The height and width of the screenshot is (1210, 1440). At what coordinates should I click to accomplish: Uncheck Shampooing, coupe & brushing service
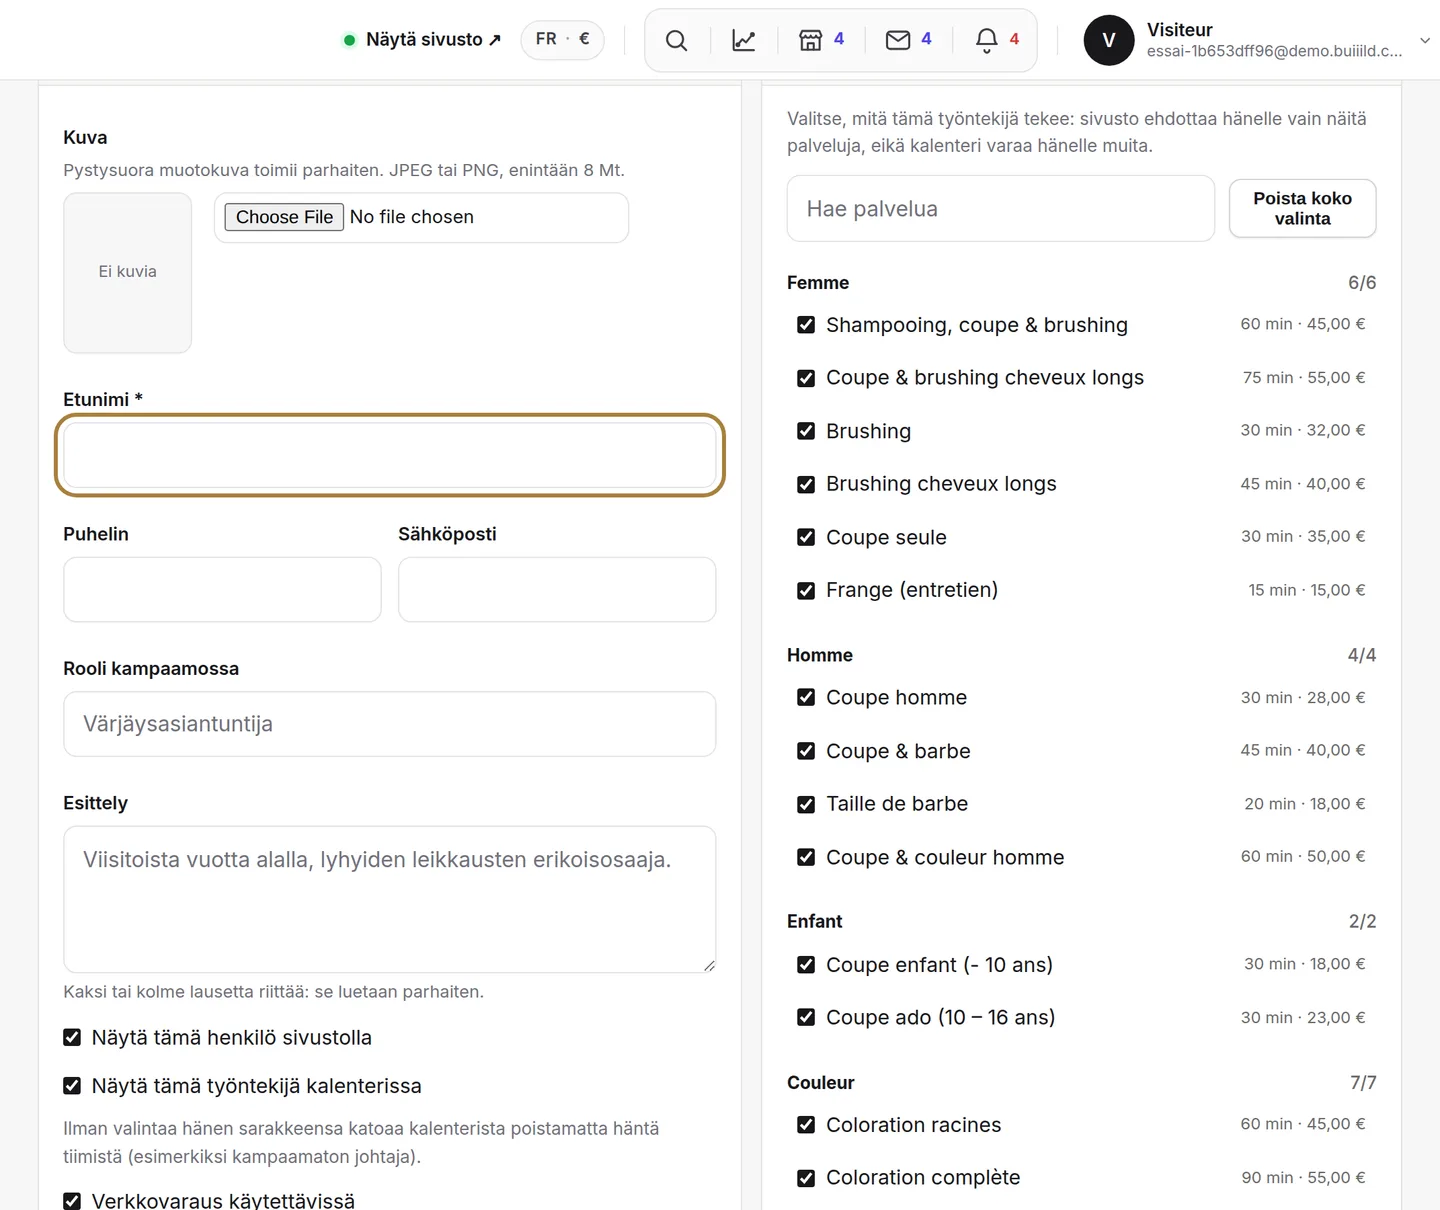pos(806,325)
